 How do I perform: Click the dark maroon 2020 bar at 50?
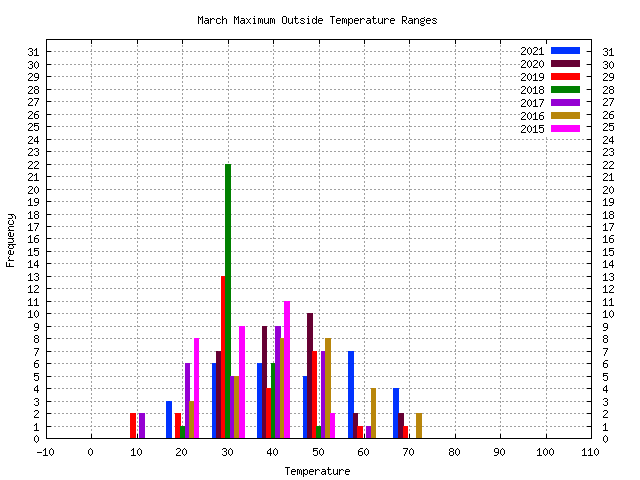[310, 376]
